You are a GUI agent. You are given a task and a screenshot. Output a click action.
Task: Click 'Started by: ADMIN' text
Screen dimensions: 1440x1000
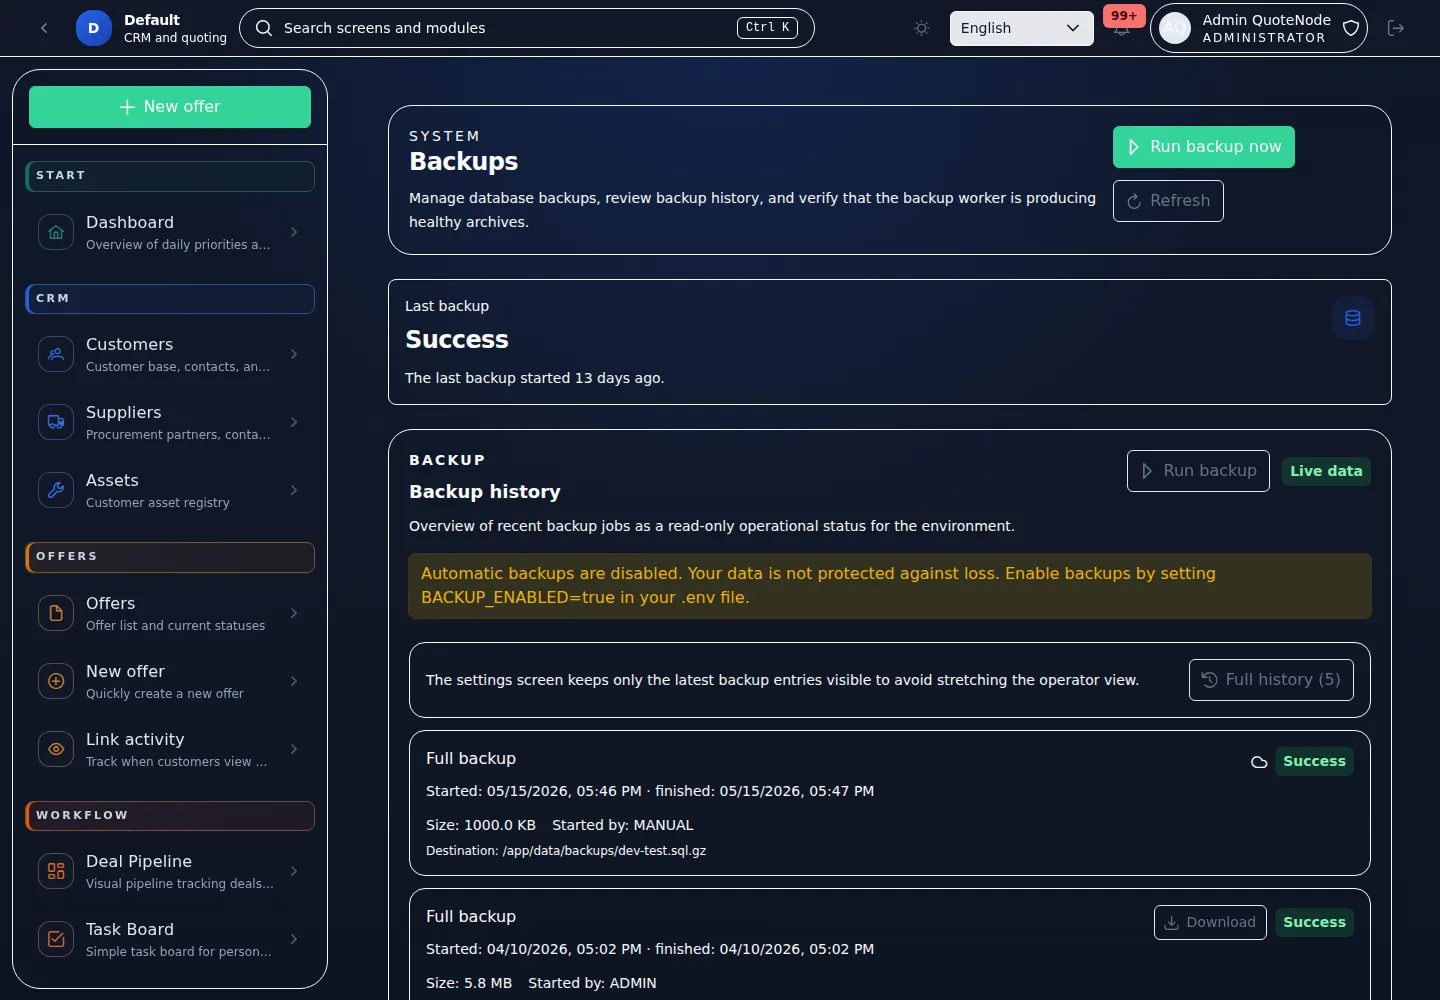tap(592, 983)
